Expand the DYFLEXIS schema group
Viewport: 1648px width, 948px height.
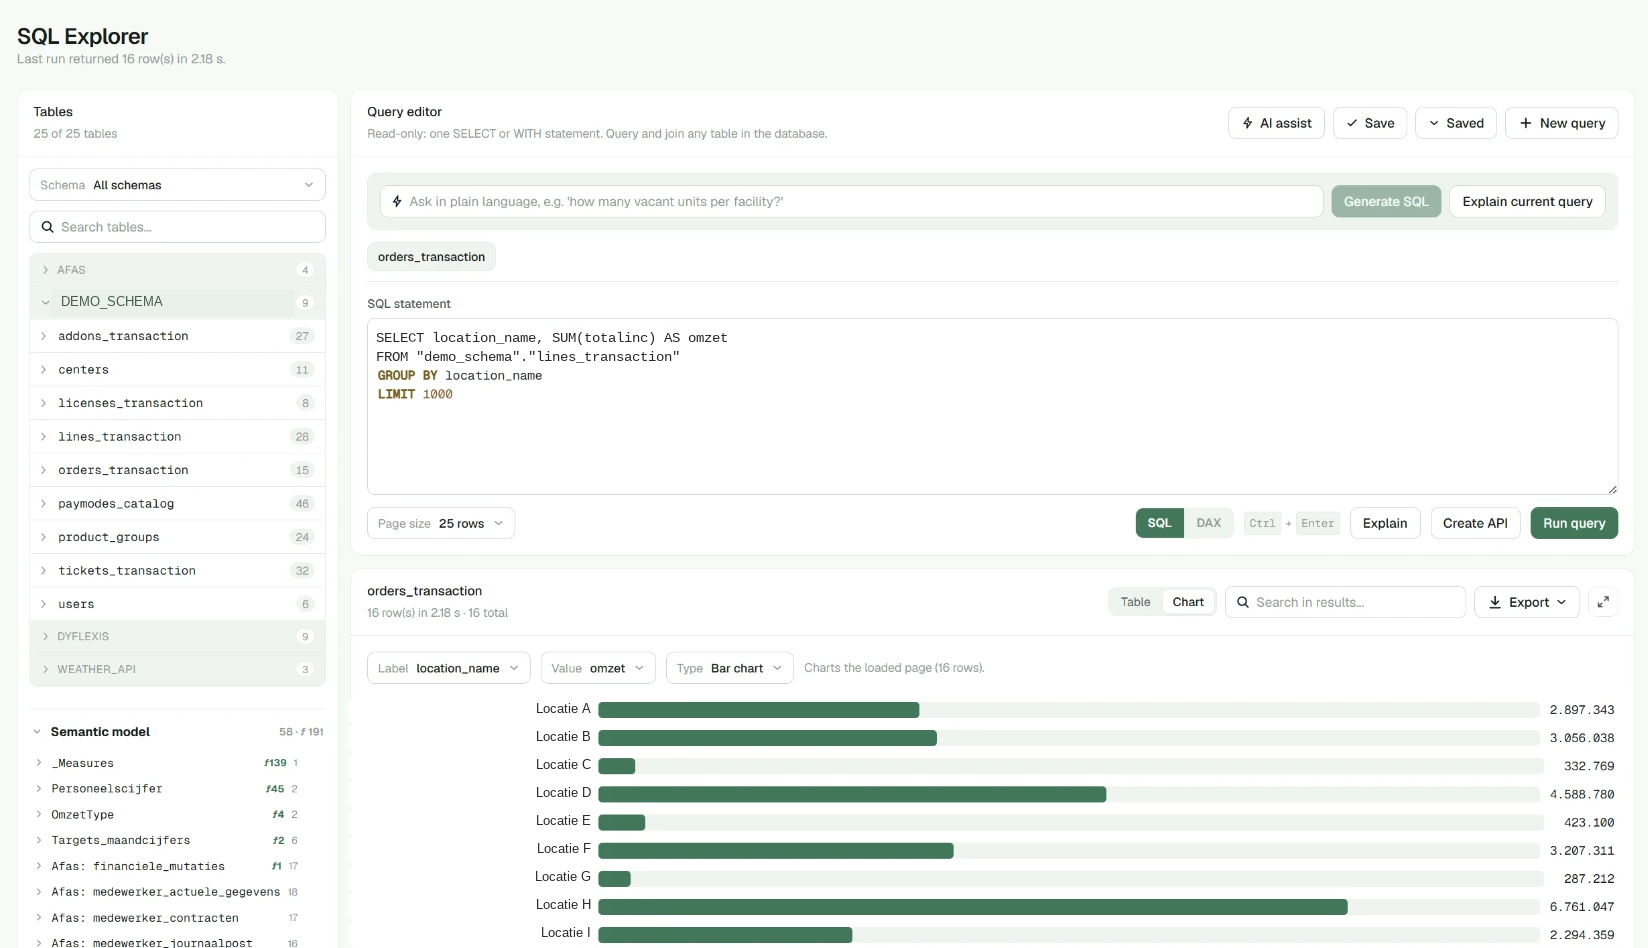(177, 636)
